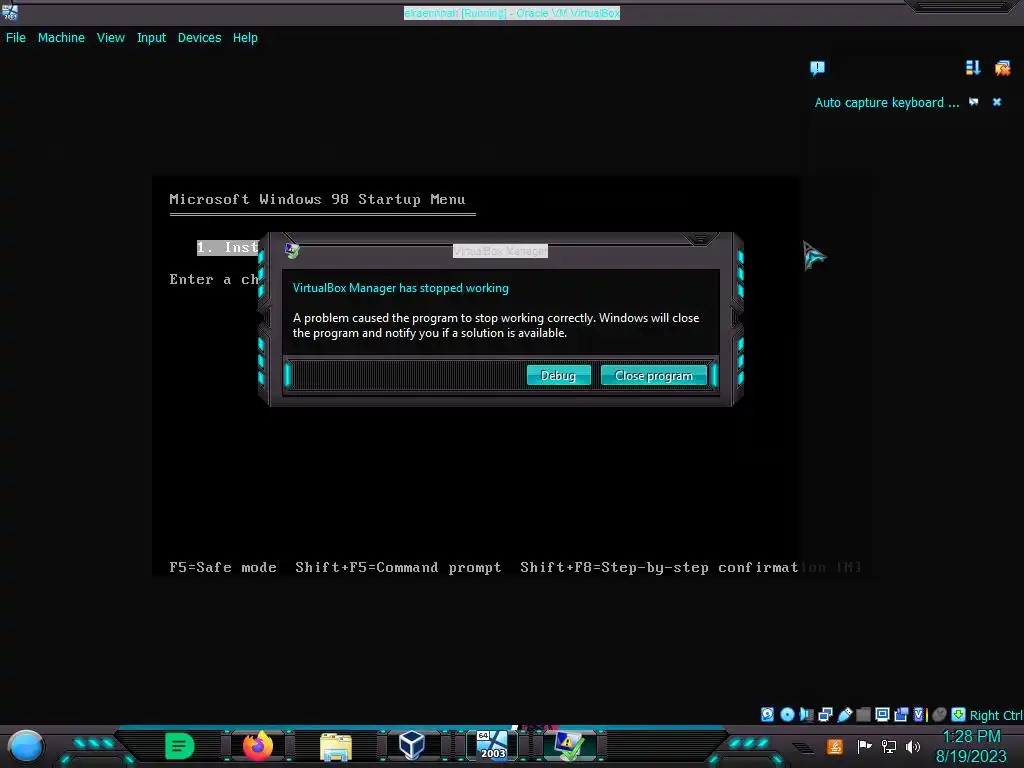Click the keyboard capture green arrow indicator

pos(958,714)
